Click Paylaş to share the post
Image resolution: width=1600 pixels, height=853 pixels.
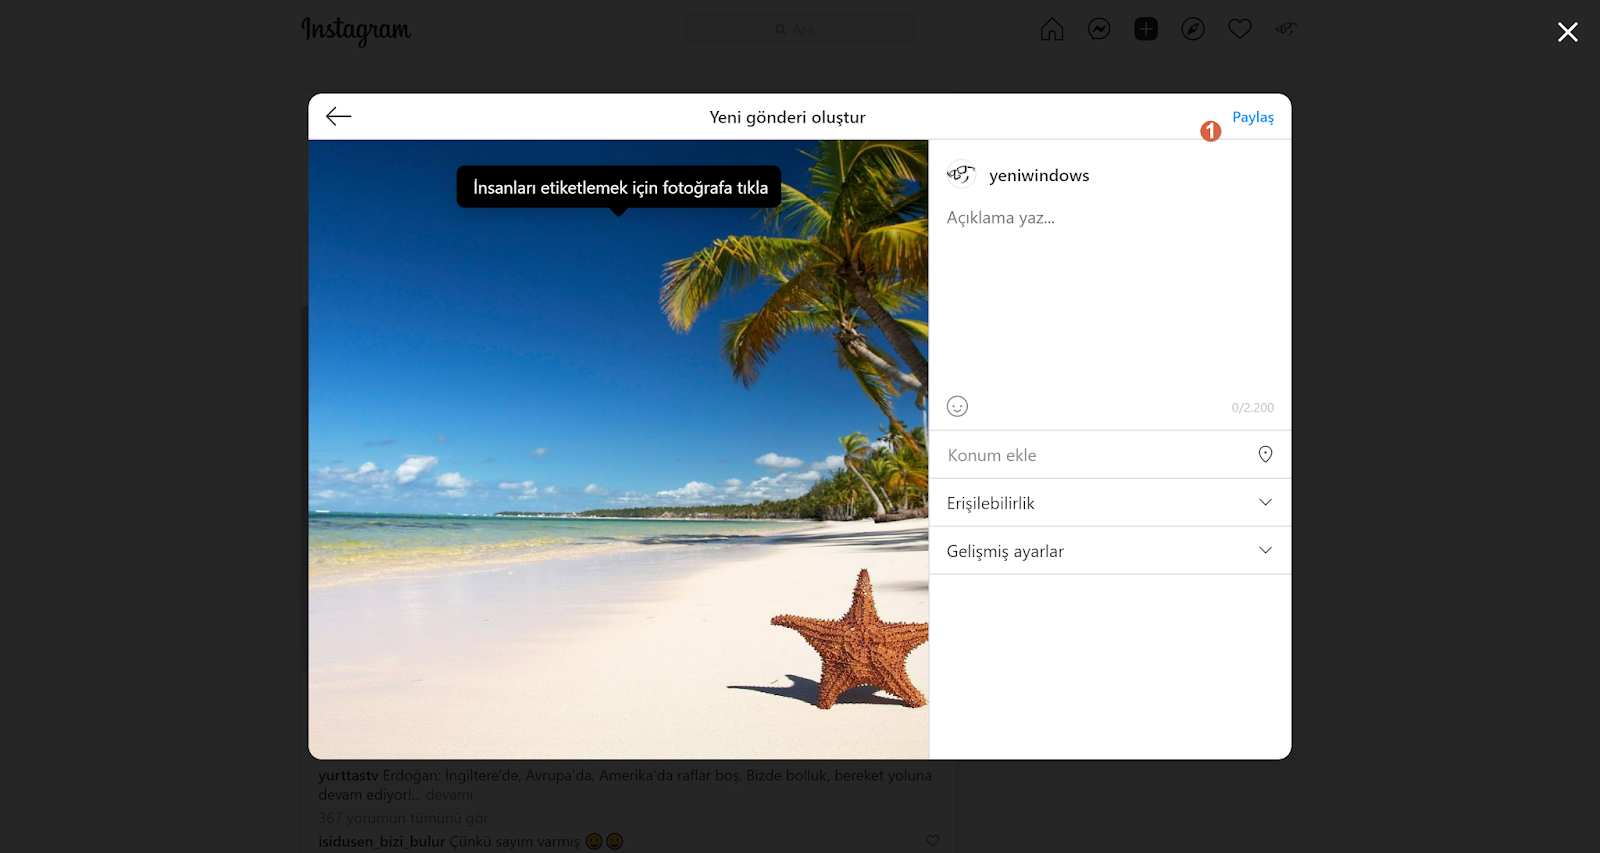tap(1253, 117)
